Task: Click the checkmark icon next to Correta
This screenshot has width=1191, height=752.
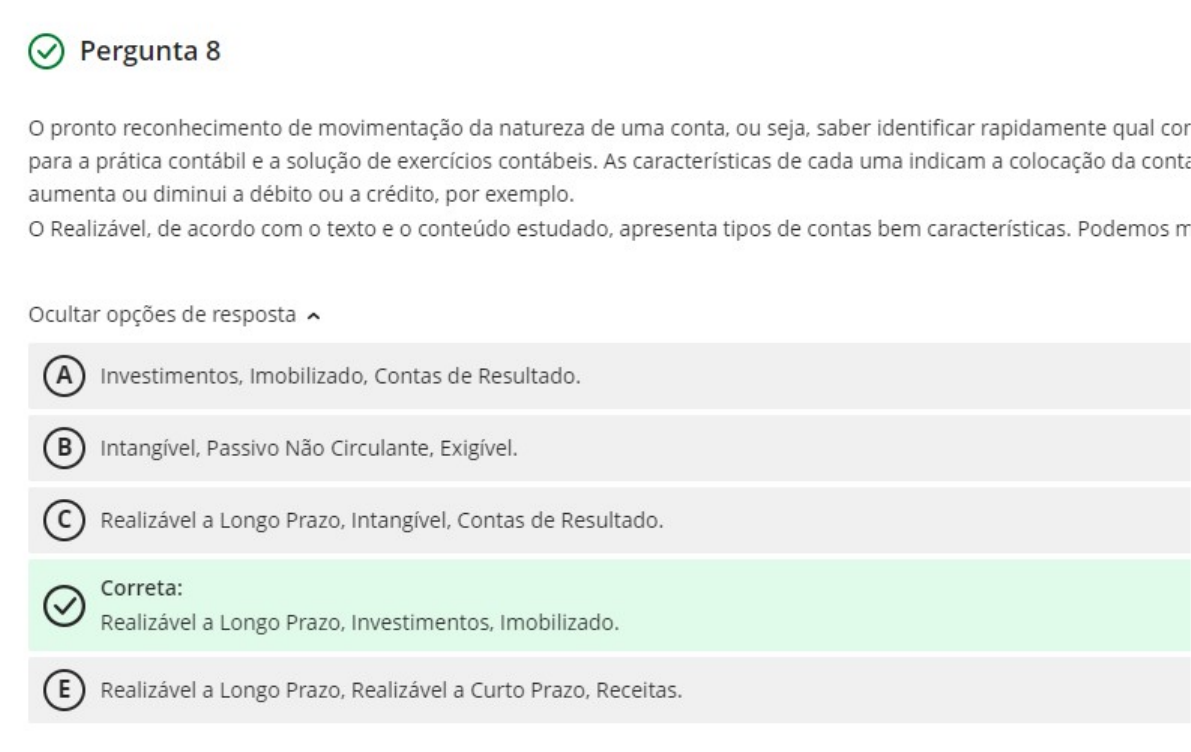Action: [63, 608]
